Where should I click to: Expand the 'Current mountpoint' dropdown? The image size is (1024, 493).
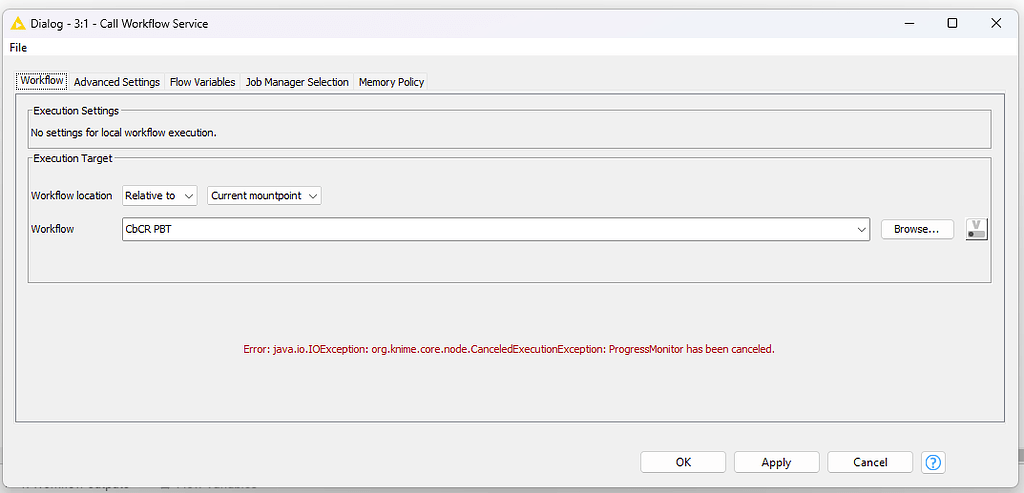click(x=264, y=195)
